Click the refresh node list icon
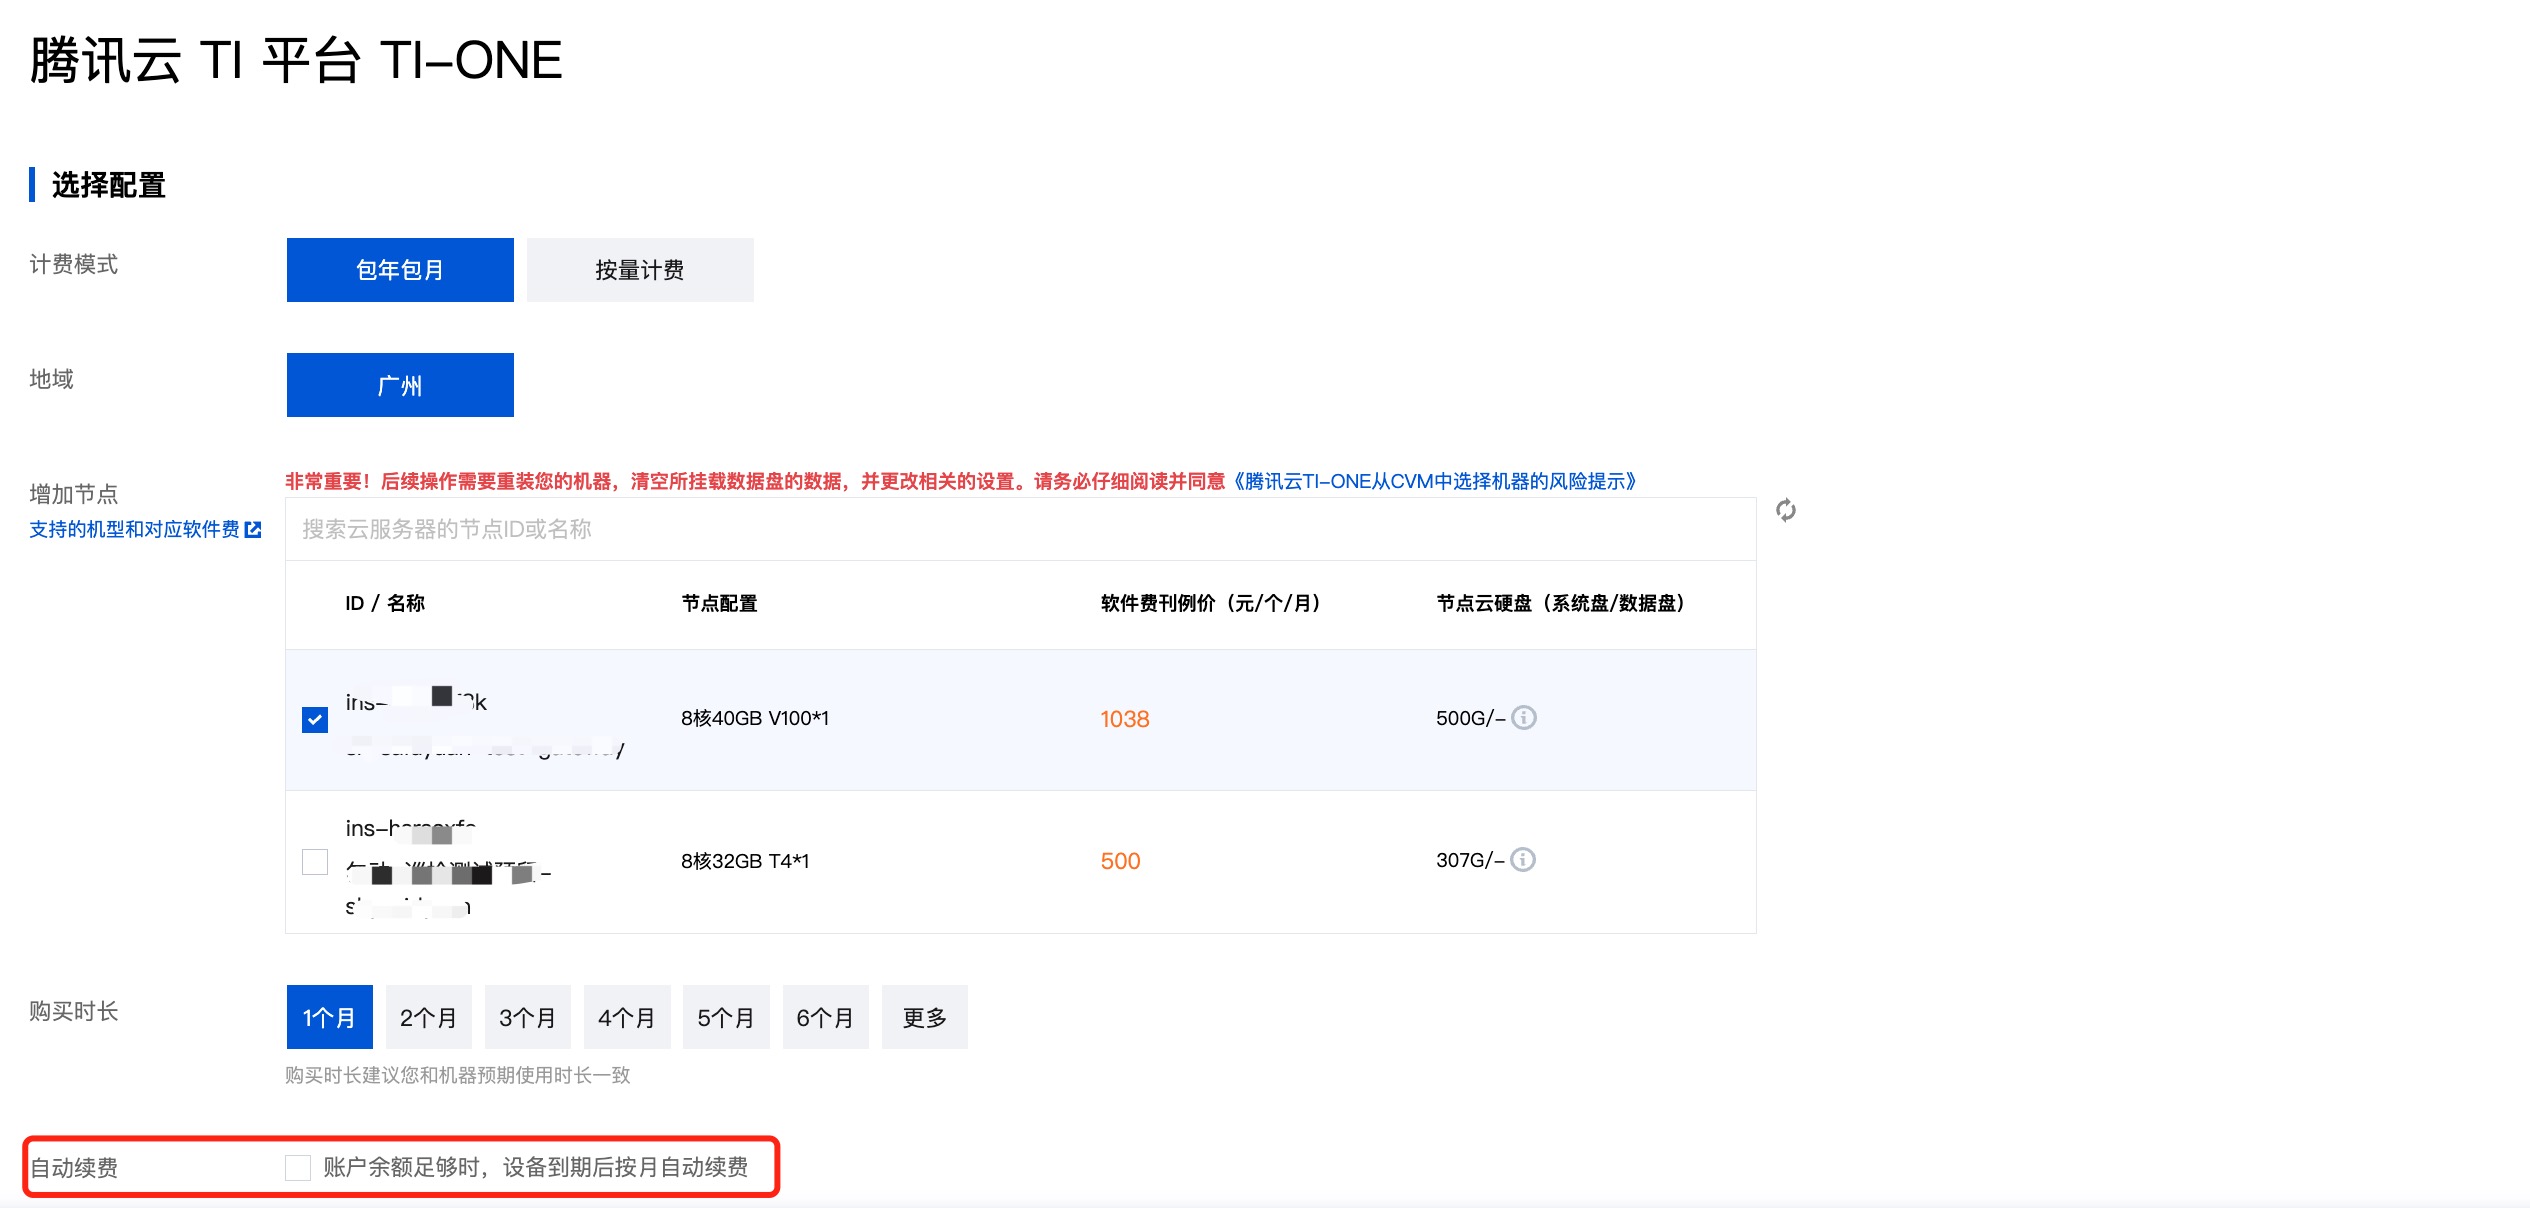Image resolution: width=2530 pixels, height=1208 pixels. (x=1785, y=511)
